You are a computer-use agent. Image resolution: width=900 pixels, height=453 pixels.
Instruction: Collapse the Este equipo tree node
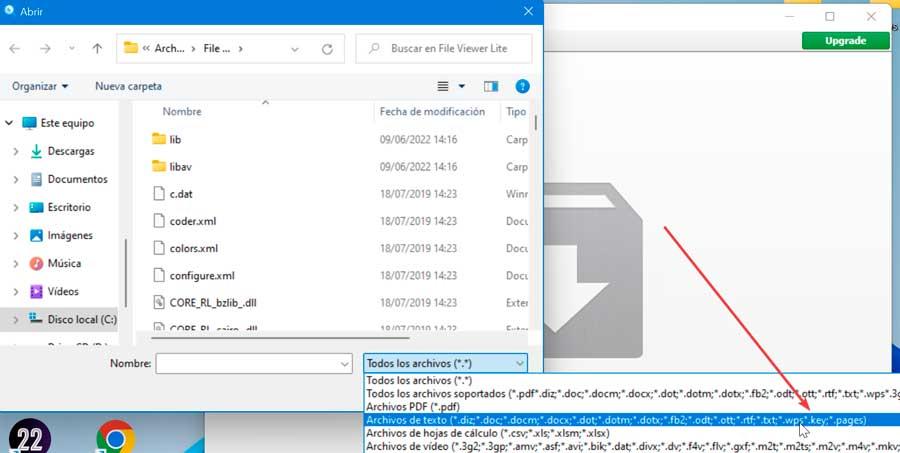[x=10, y=123]
